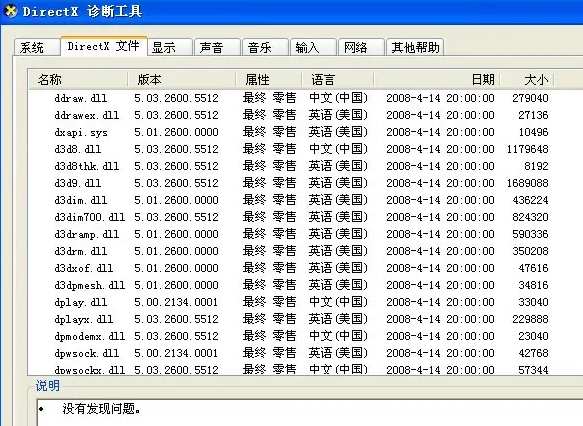Sort by the 日期 column header
Image resolution: width=583 pixels, height=426 pixels.
437,80
